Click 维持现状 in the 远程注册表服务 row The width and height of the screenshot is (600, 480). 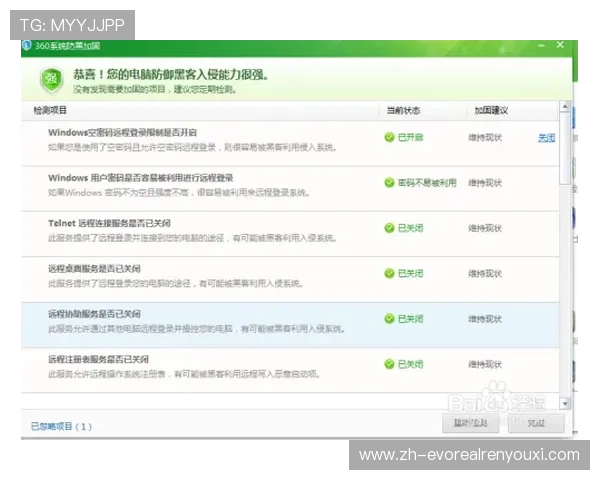[485, 364]
